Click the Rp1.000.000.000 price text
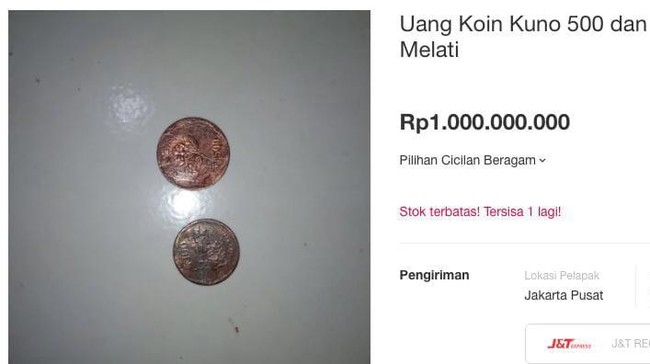 (x=485, y=122)
